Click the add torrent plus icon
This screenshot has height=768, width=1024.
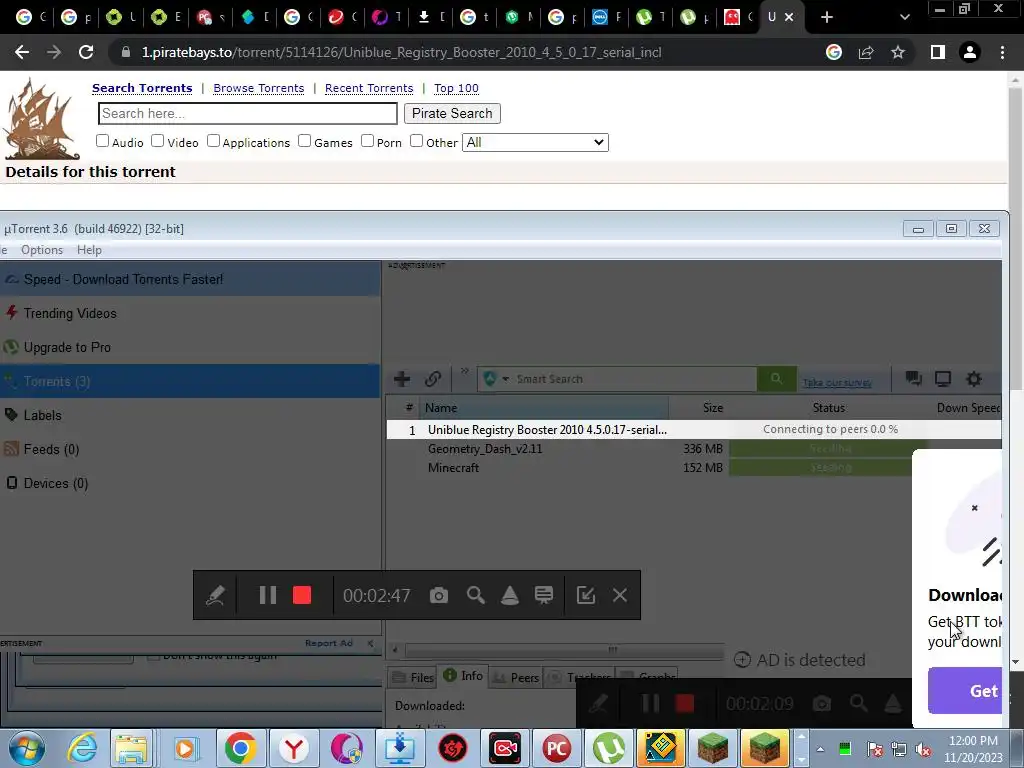[x=402, y=379]
